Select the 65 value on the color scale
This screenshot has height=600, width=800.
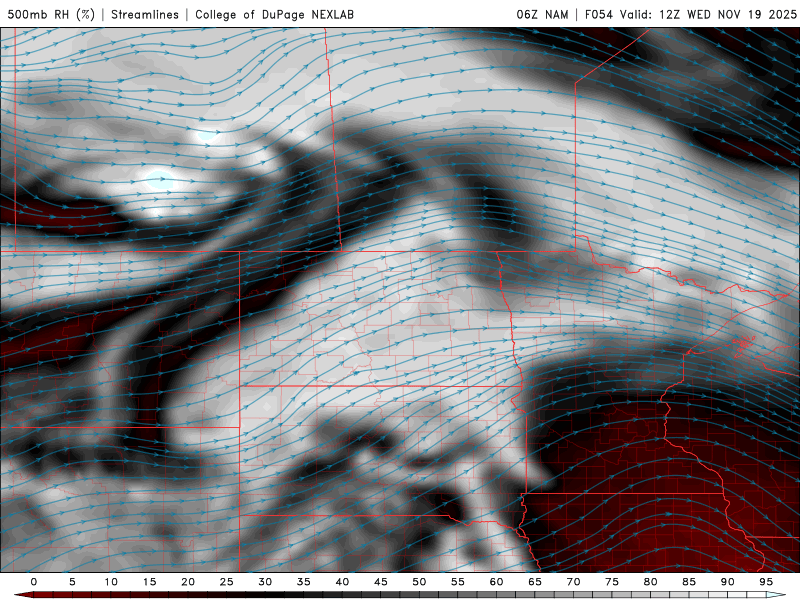coord(535,582)
